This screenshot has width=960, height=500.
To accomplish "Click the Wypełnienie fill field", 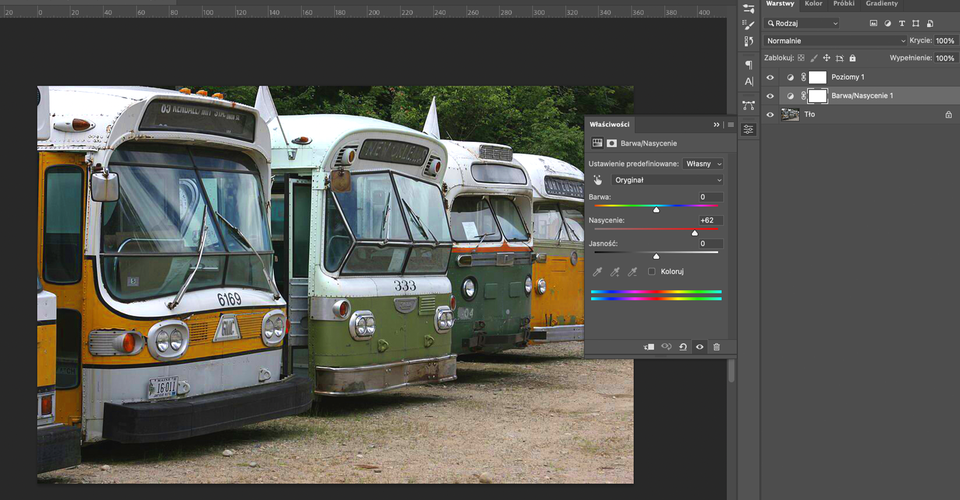I will point(945,58).
